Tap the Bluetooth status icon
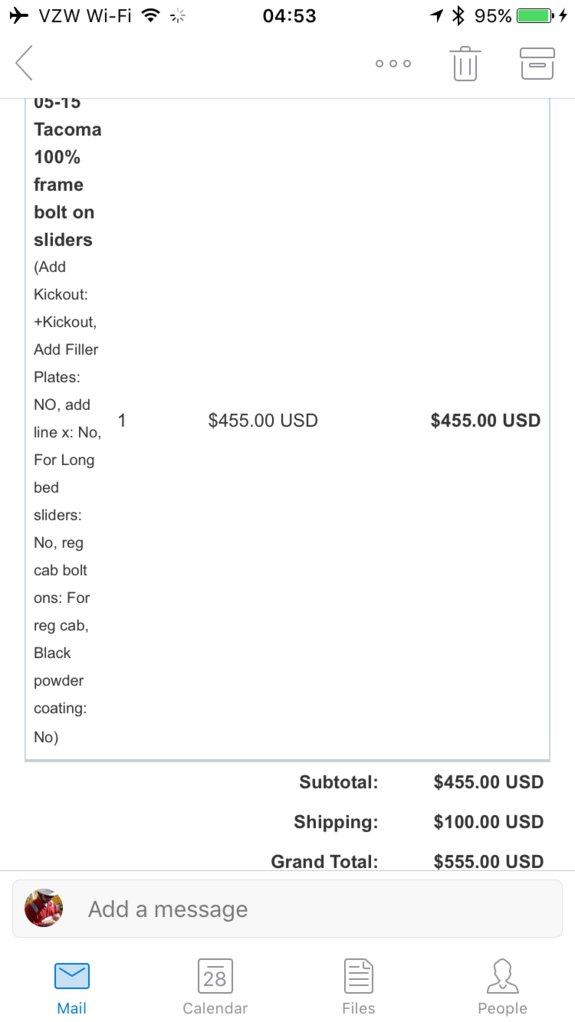This screenshot has height=1022, width=575. [x=459, y=16]
